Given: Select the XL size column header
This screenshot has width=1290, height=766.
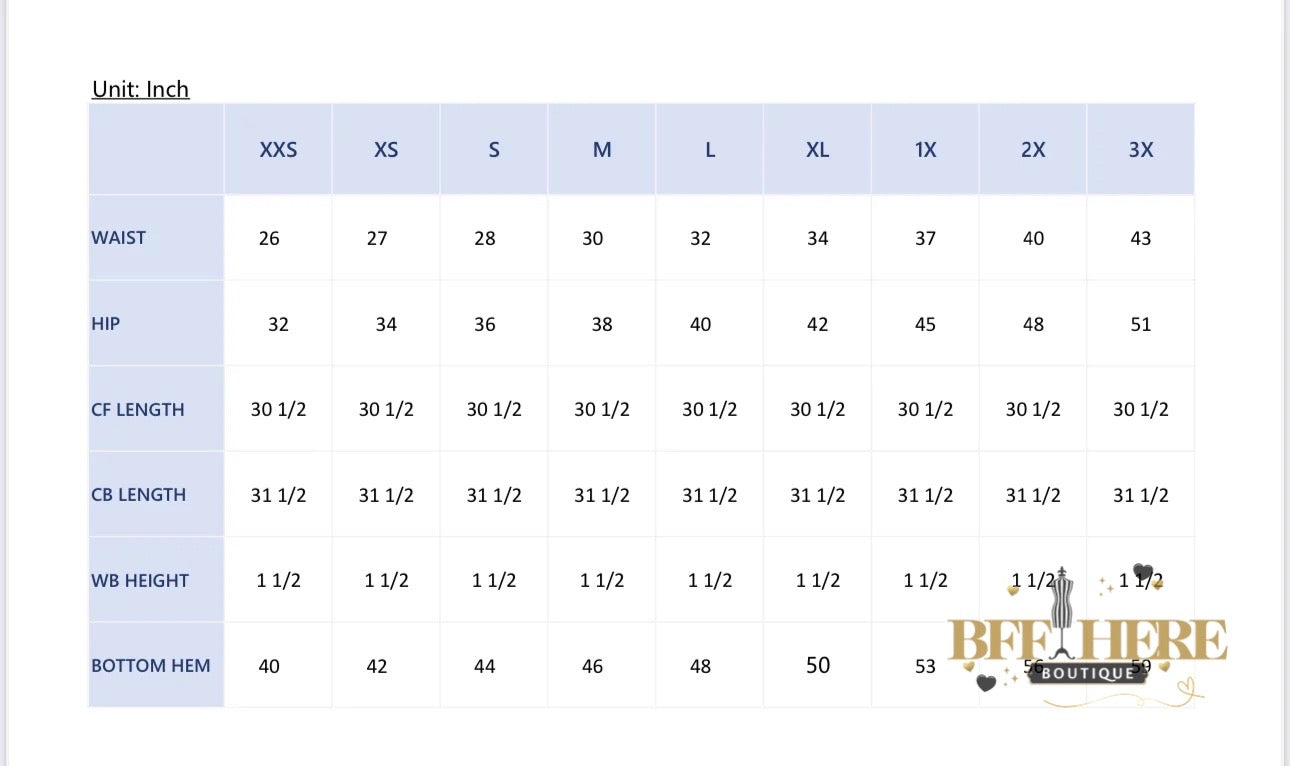Looking at the screenshot, I should (x=817, y=150).
